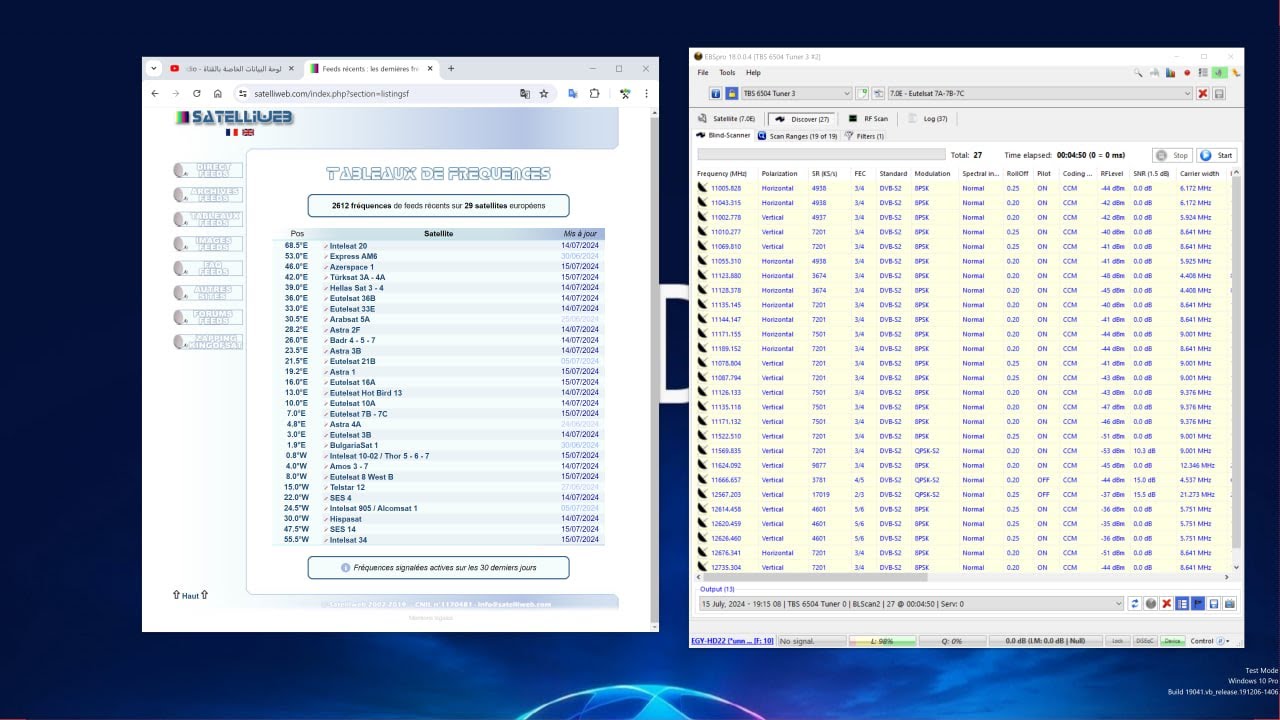This screenshot has width=1280, height=720.
Task: Click the Lock indicator in the status bar
Action: pos(1118,641)
